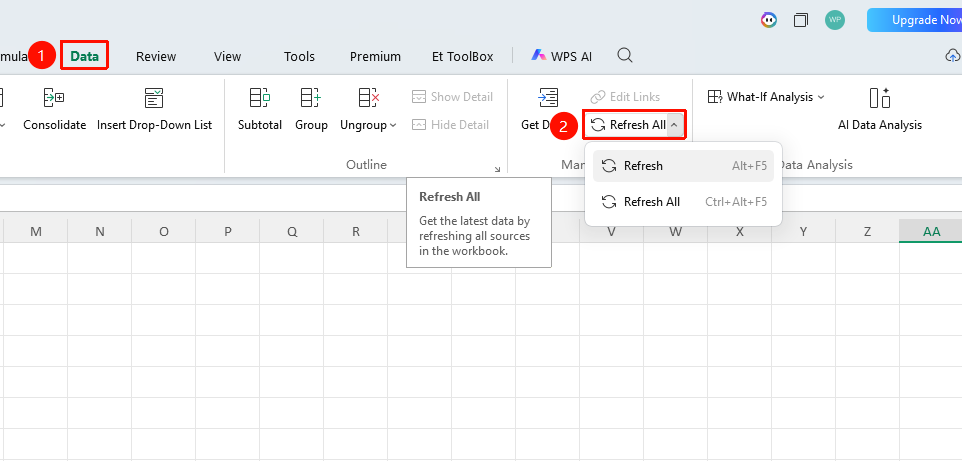Screen dimensions: 962x461
Task: Click the Upgrade Now button
Action: click(x=914, y=20)
